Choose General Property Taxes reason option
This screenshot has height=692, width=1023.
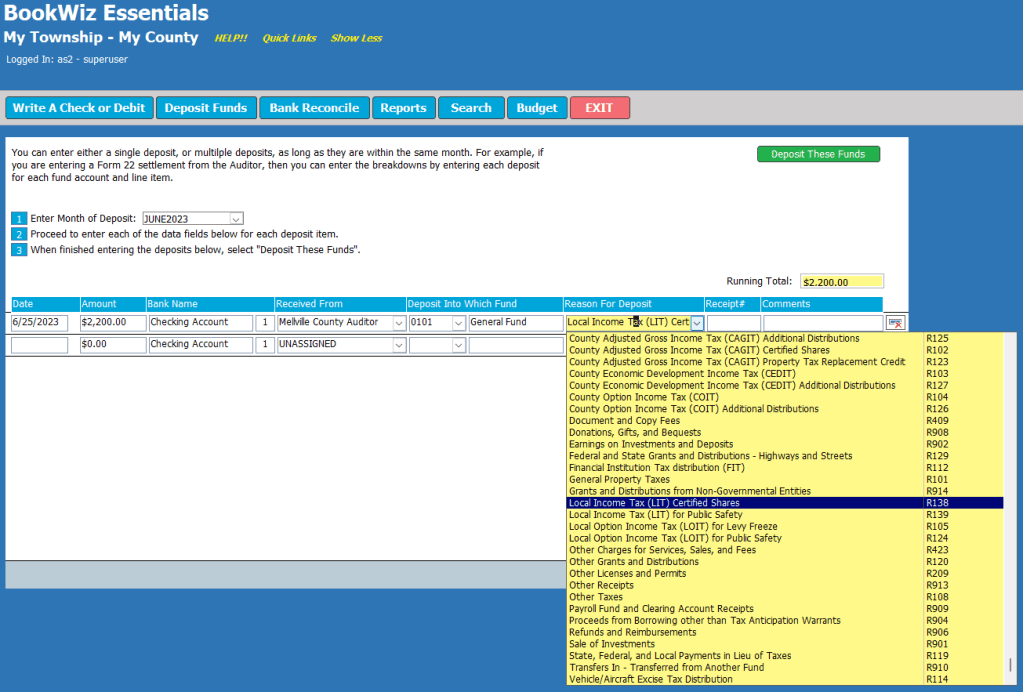pos(619,479)
